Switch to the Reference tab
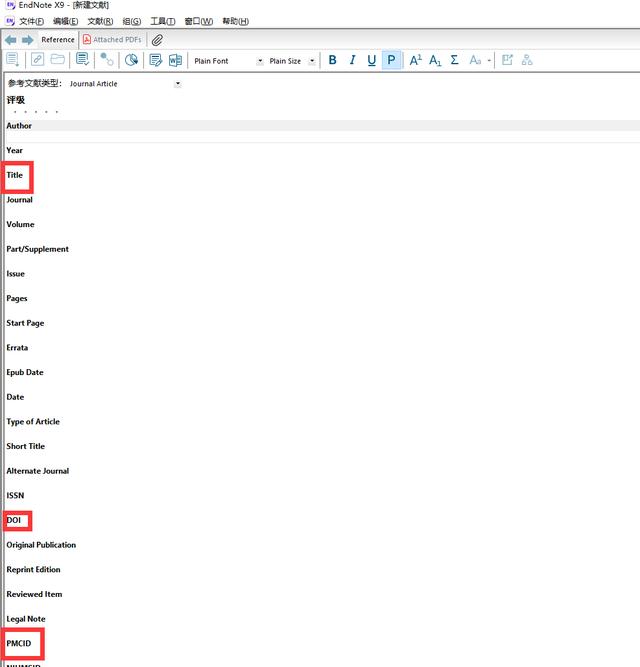This screenshot has width=640, height=667. [58, 40]
